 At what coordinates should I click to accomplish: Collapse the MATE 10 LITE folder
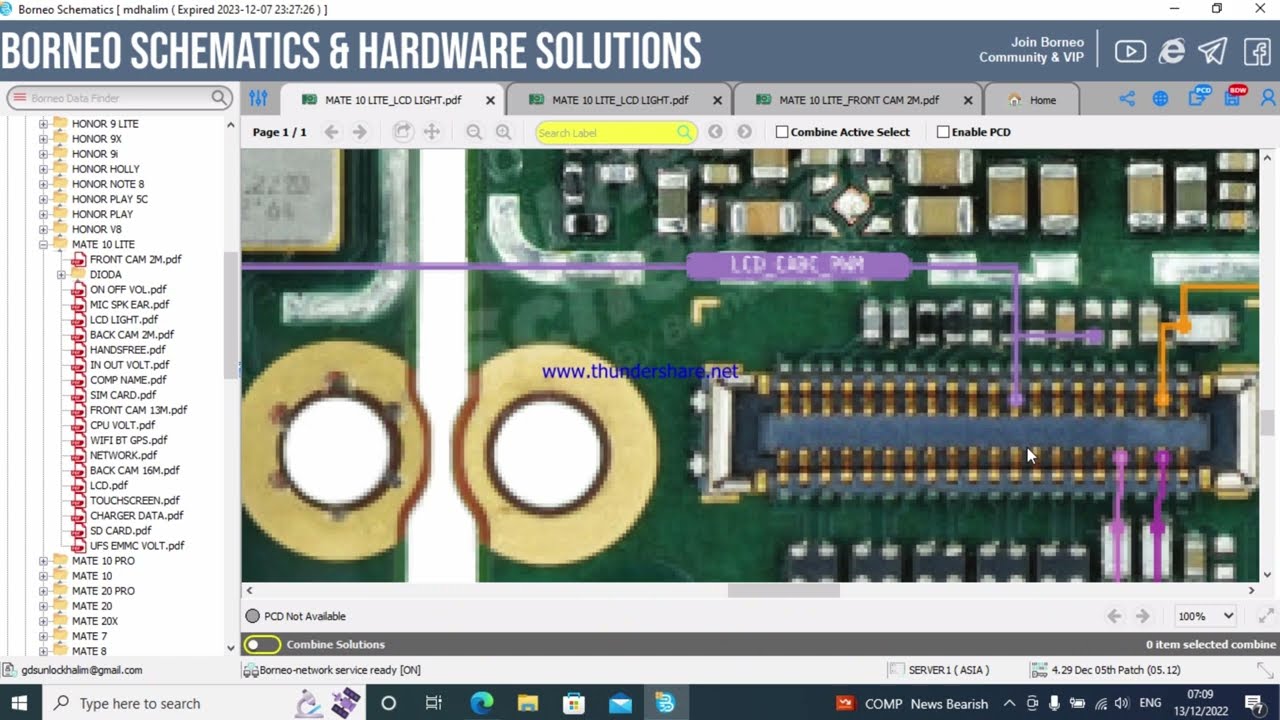(43, 245)
